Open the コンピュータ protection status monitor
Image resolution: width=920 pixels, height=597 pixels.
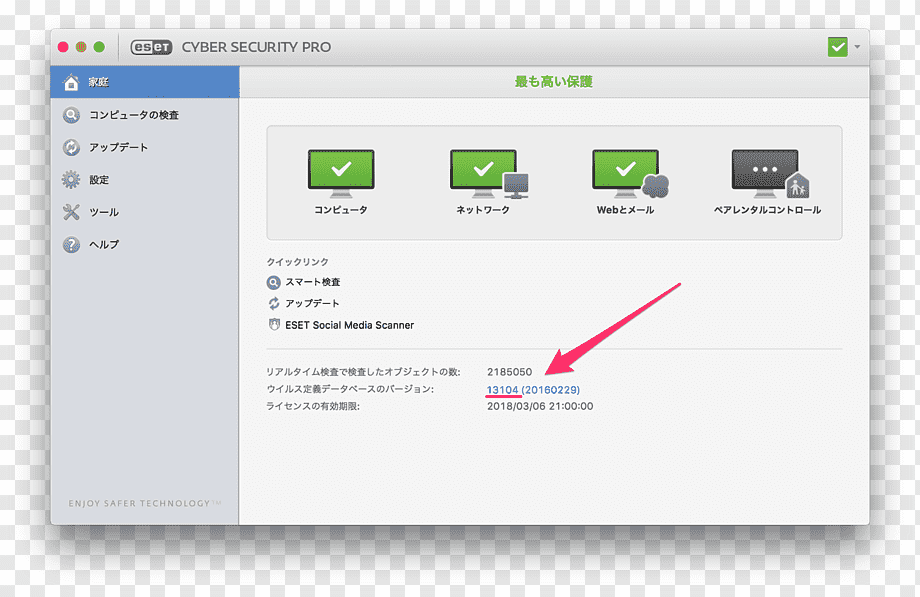point(341,173)
